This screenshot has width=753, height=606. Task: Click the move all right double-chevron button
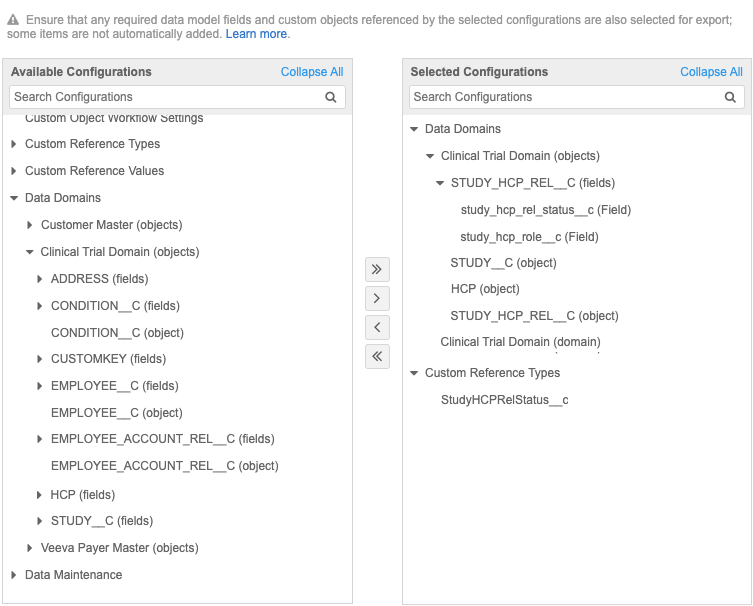(377, 270)
